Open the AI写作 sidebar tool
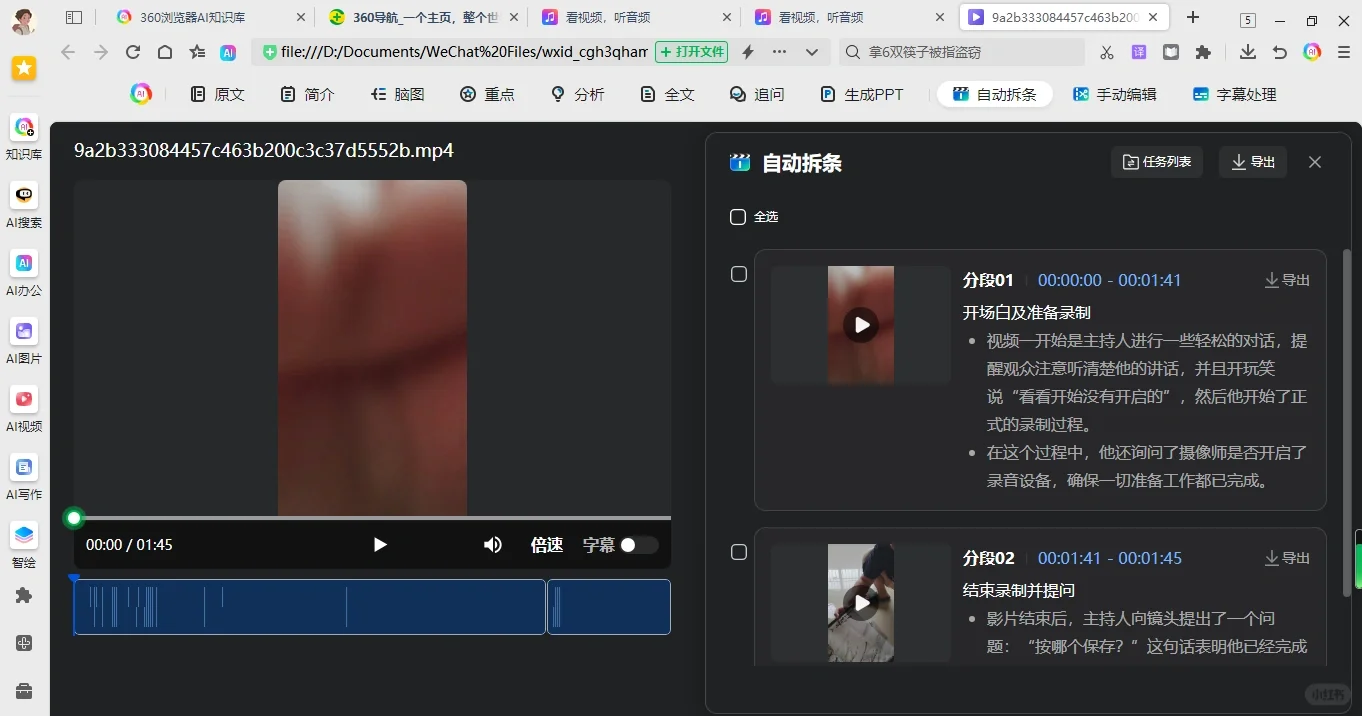Image resolution: width=1362 pixels, height=716 pixels. click(24, 468)
